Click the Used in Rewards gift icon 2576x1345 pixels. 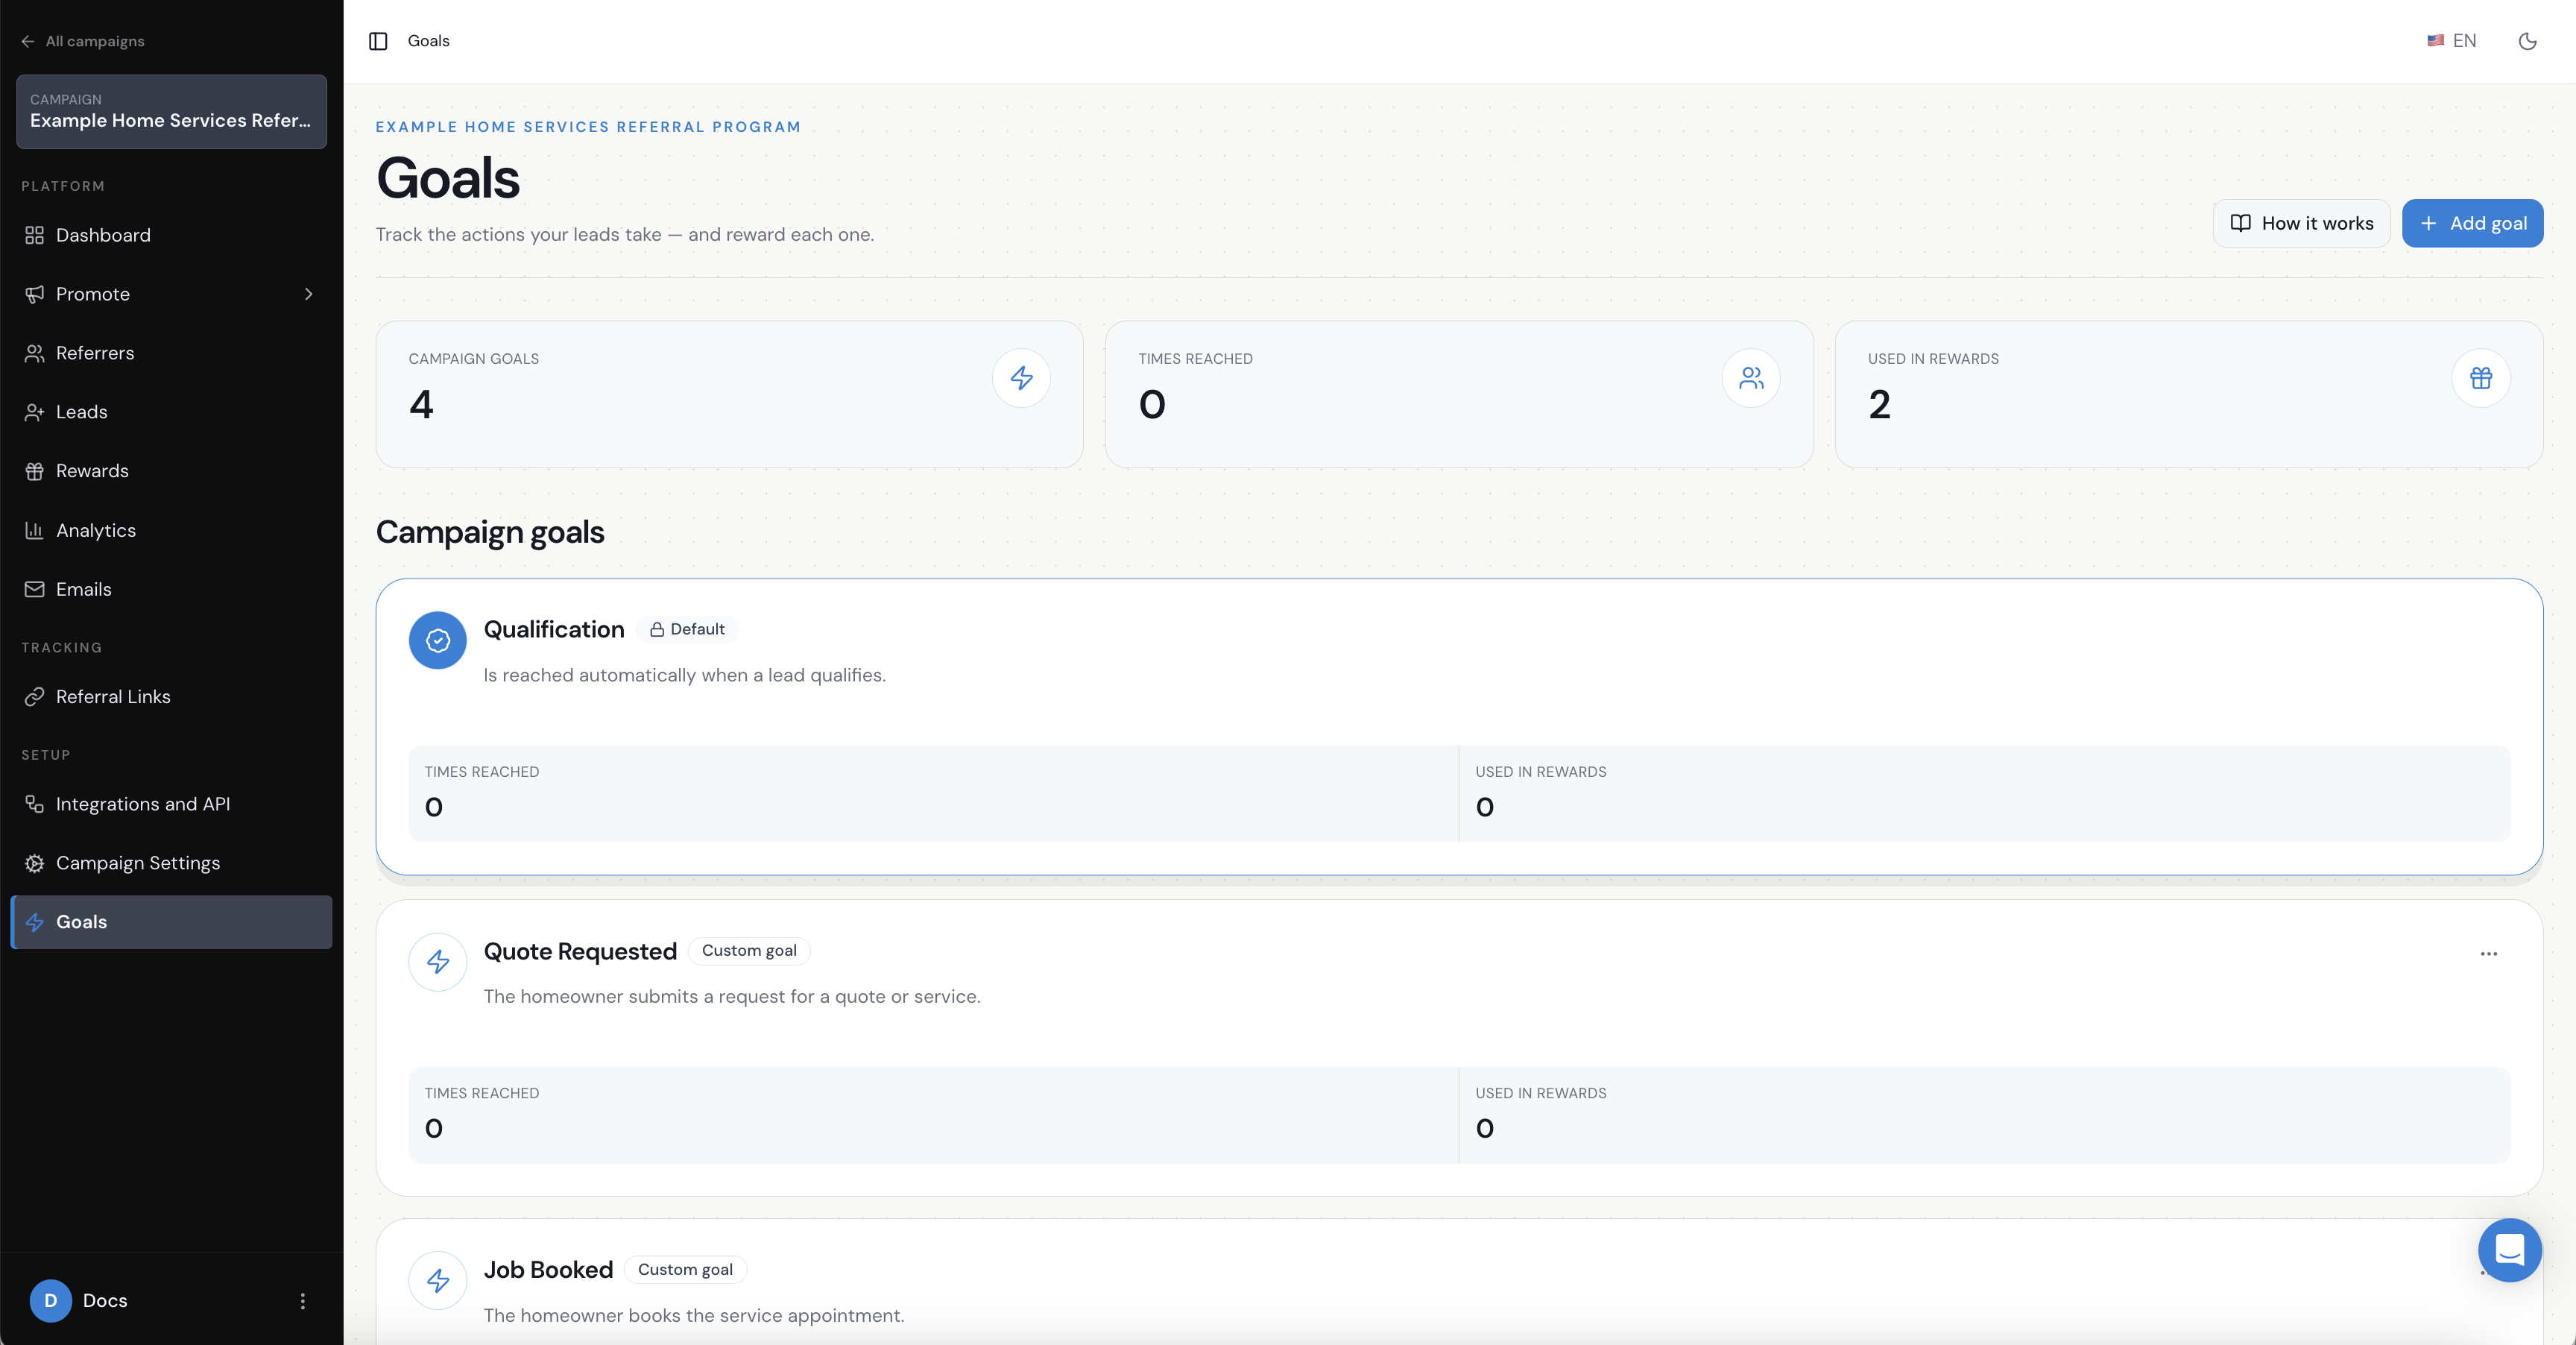point(2480,378)
